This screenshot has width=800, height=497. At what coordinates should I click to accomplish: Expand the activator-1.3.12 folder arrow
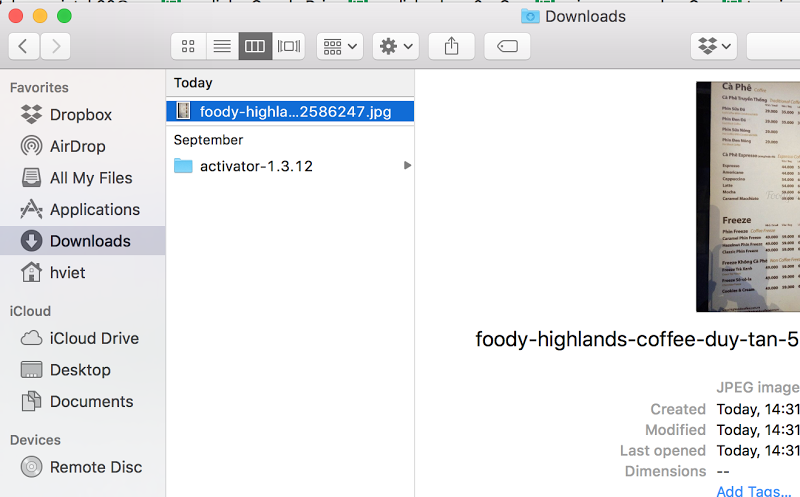coord(407,165)
